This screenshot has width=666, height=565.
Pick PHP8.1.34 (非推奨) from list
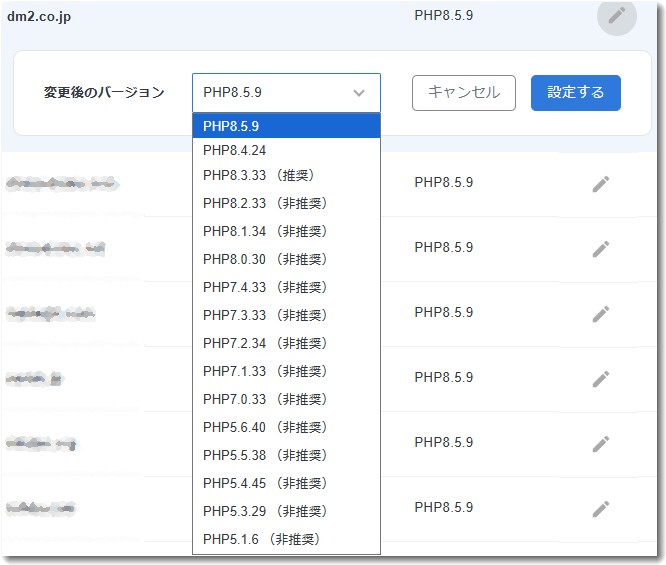click(x=286, y=231)
